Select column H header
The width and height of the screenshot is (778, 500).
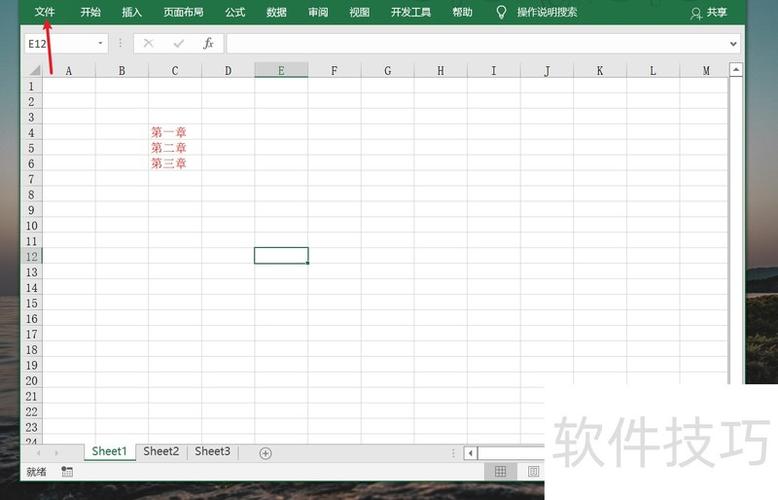pos(441,71)
